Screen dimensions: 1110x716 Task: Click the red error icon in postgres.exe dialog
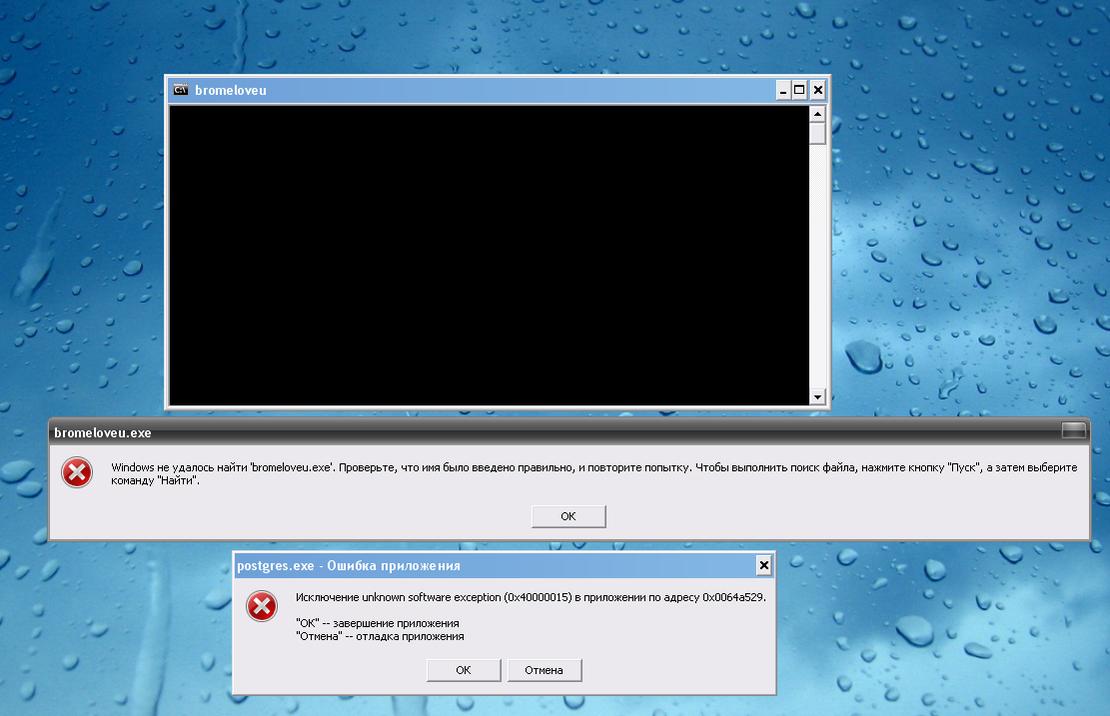click(261, 606)
